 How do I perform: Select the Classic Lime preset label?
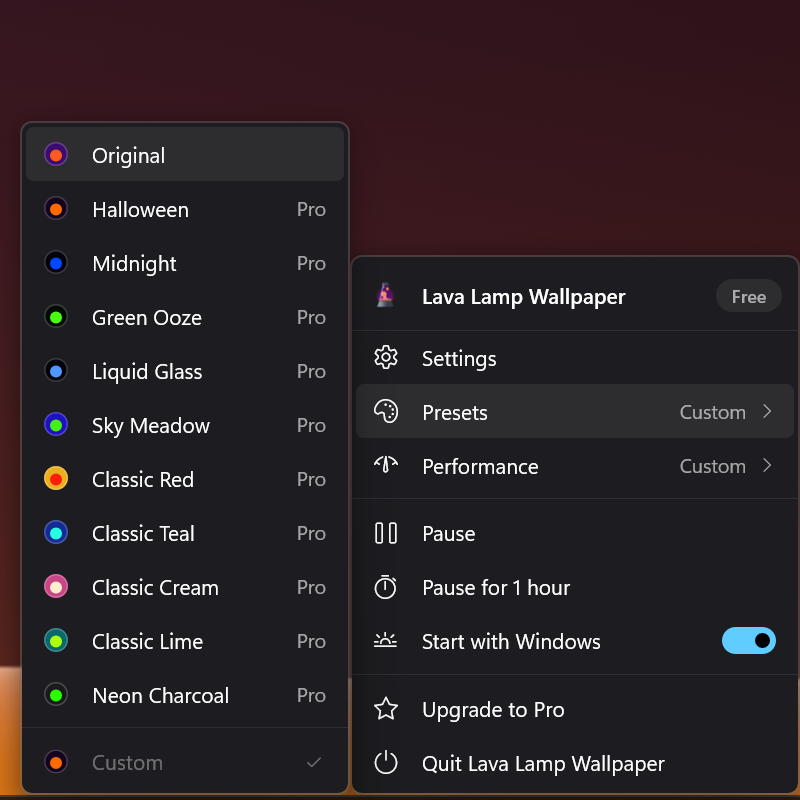point(147,642)
